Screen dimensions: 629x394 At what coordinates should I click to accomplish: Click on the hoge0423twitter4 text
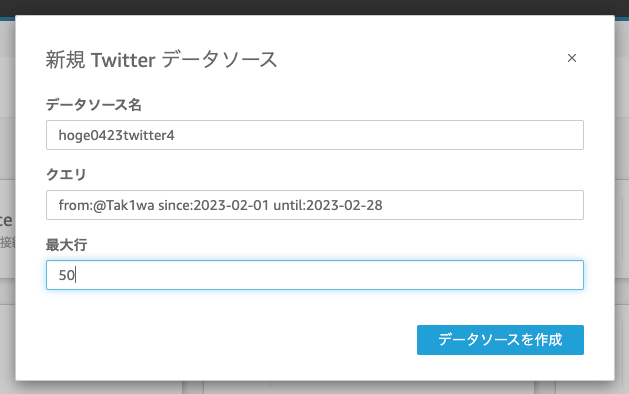(x=116, y=136)
